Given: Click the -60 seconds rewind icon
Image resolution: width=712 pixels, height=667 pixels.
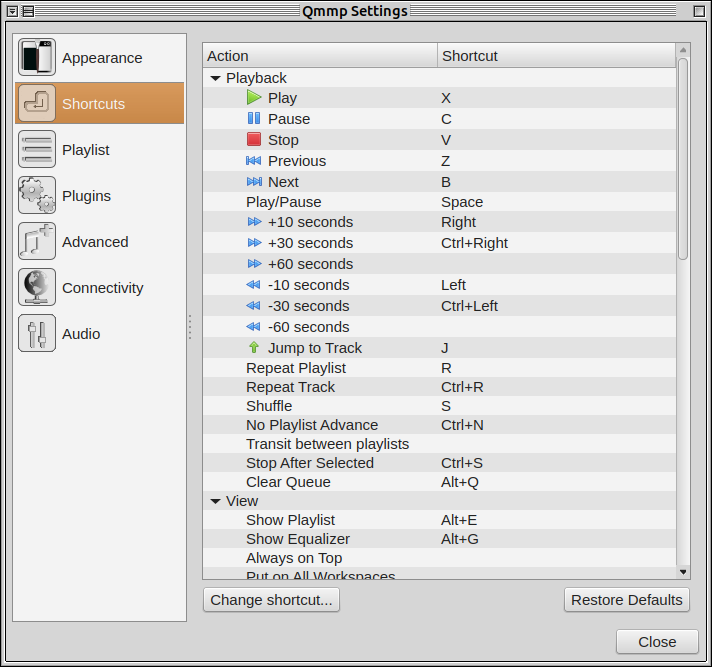Looking at the screenshot, I should point(253,326).
